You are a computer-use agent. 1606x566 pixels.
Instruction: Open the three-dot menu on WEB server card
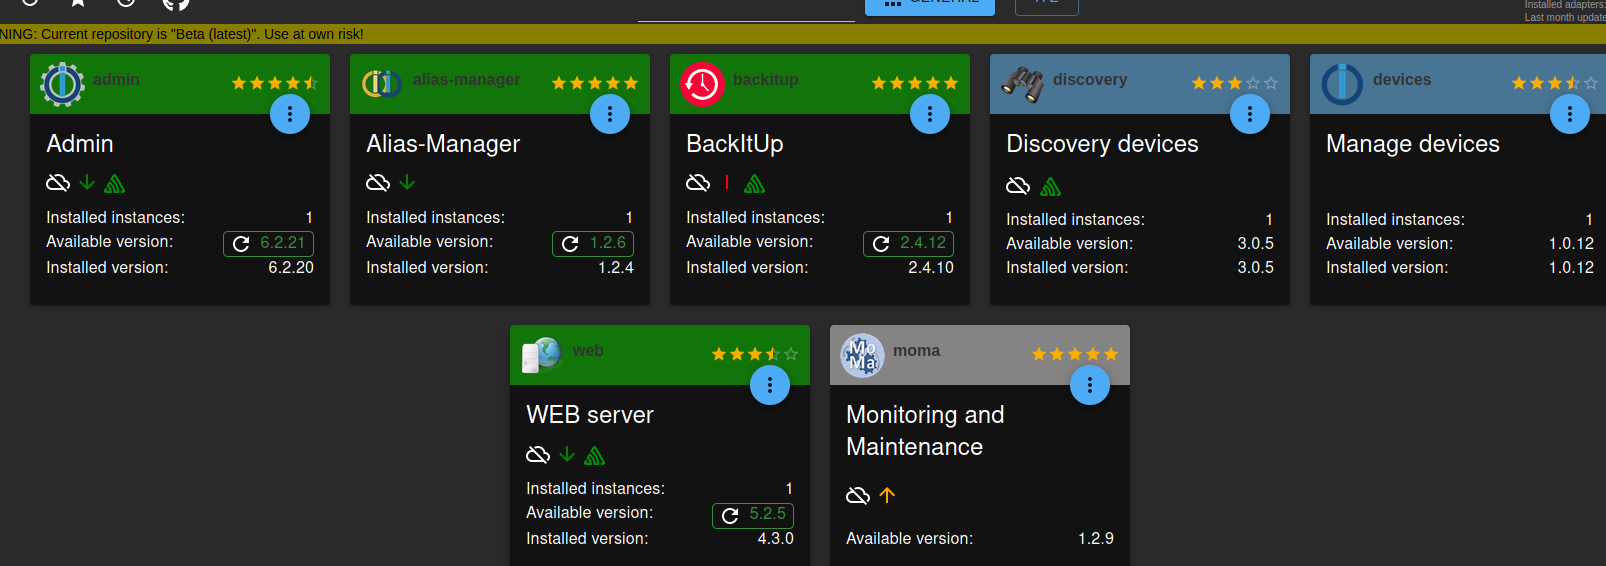pyautogui.click(x=770, y=385)
